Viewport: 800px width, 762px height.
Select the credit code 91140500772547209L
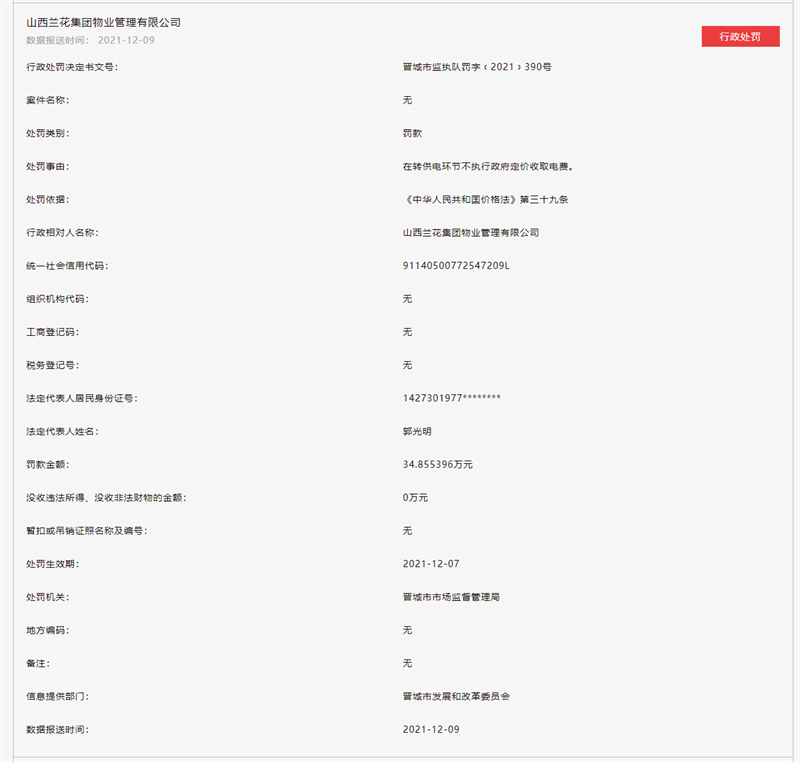(x=456, y=265)
